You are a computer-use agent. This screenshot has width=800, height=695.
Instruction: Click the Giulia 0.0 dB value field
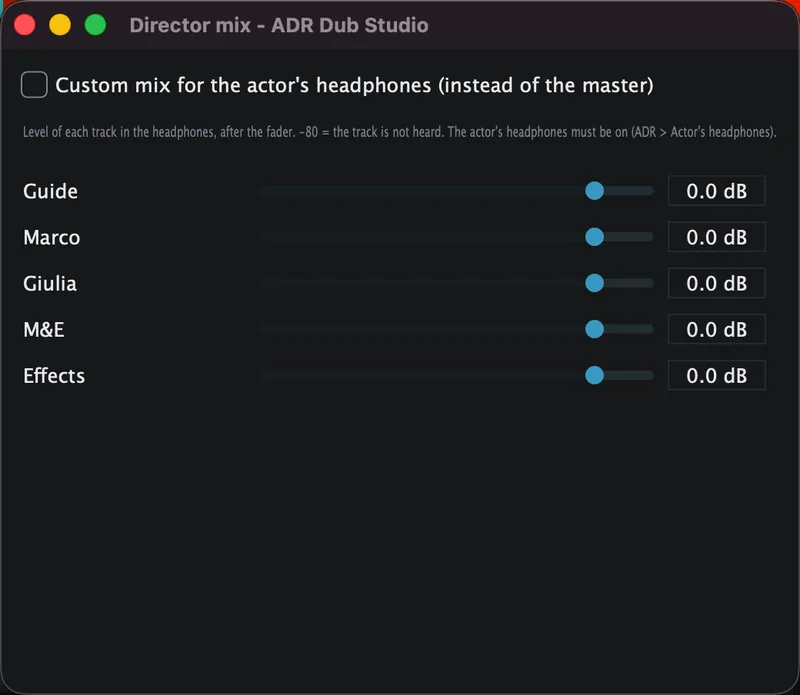[x=716, y=283]
